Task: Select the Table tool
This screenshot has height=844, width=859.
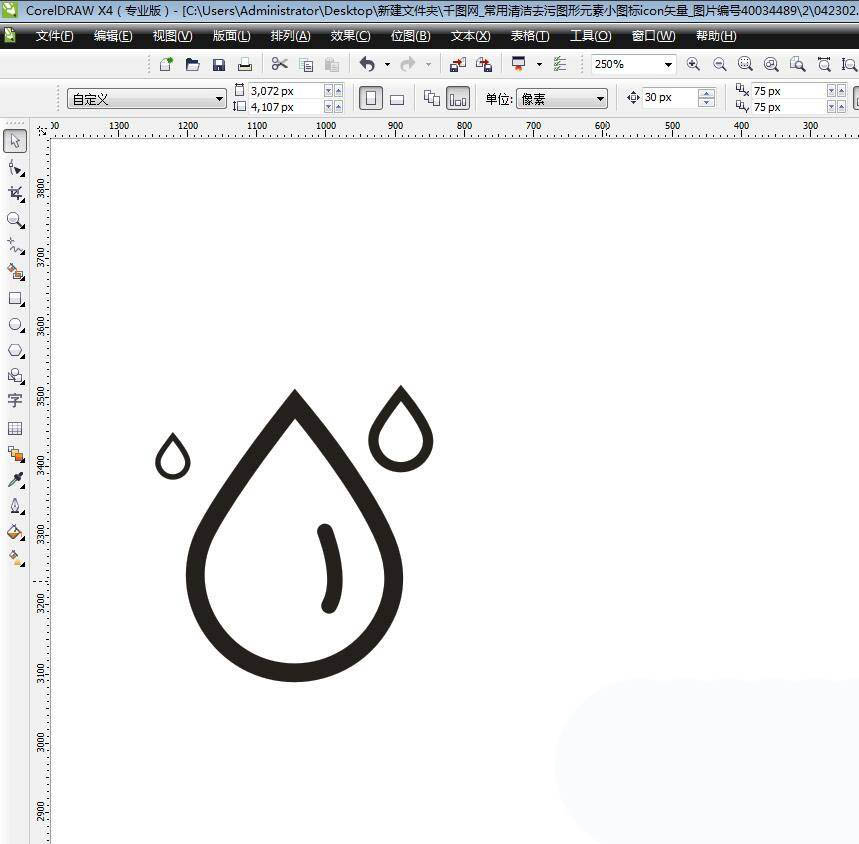Action: [15, 428]
